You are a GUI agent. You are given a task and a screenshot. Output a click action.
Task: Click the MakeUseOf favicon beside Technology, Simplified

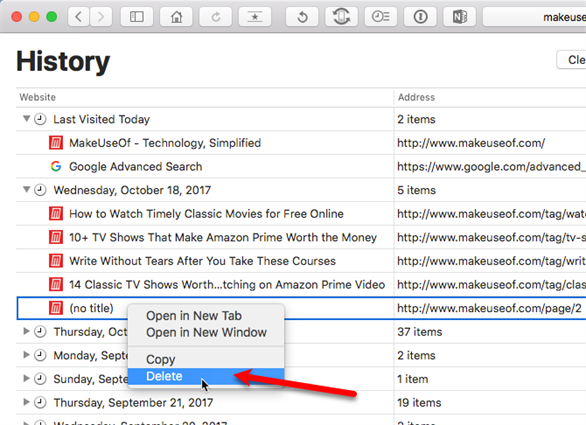pyautogui.click(x=56, y=143)
